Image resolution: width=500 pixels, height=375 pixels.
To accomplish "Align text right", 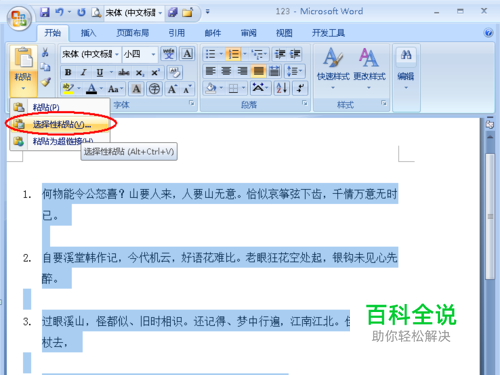I will pos(242,71).
